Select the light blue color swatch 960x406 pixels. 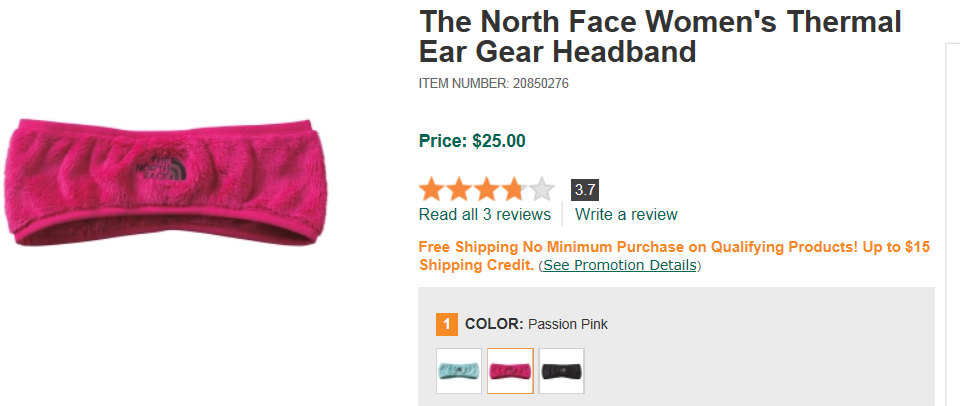coord(459,371)
